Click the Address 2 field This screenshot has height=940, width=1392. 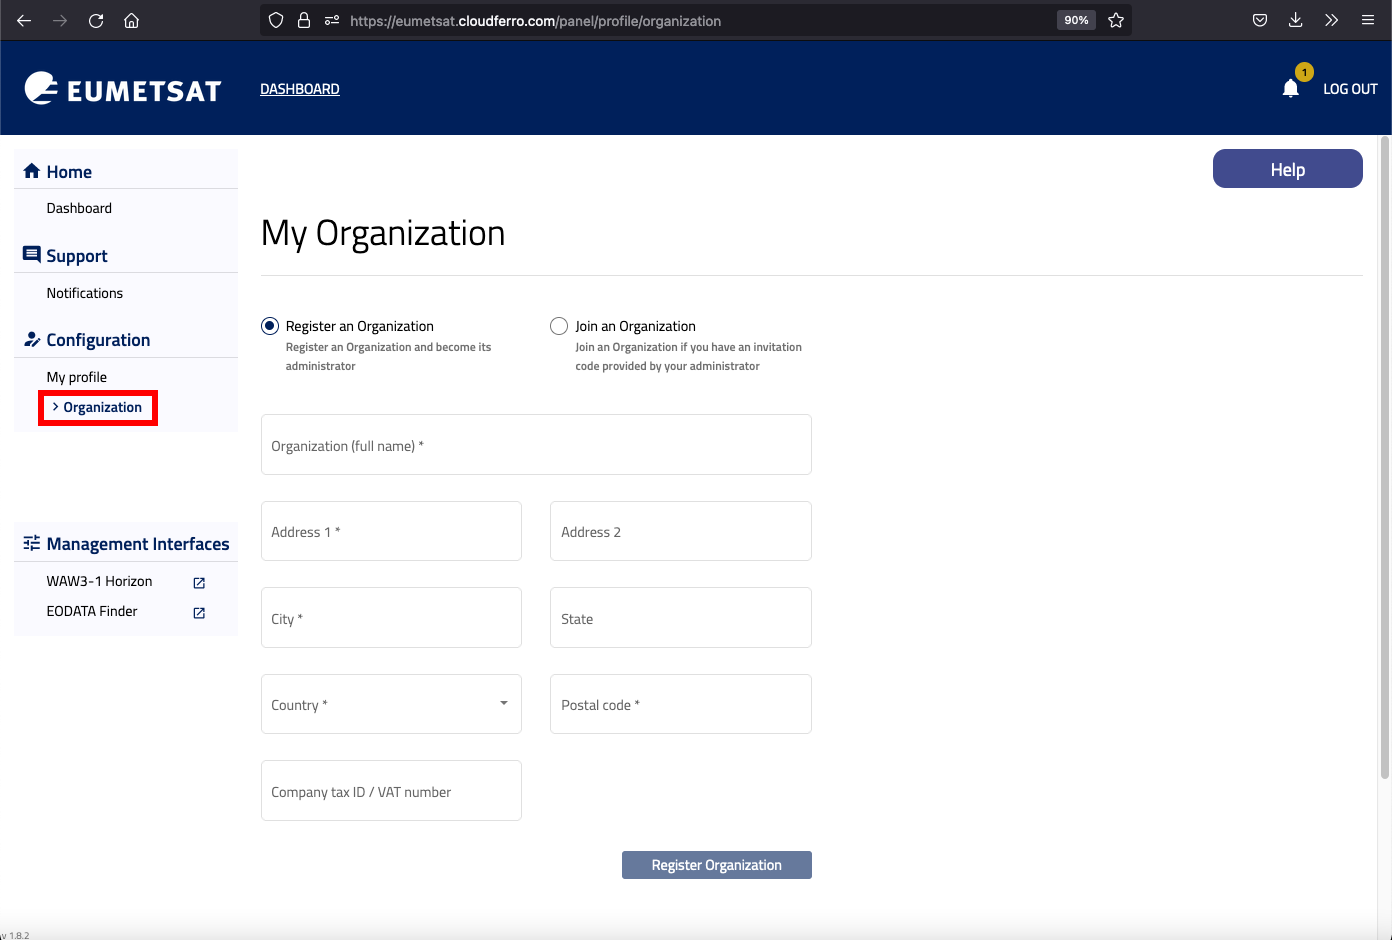coord(681,531)
